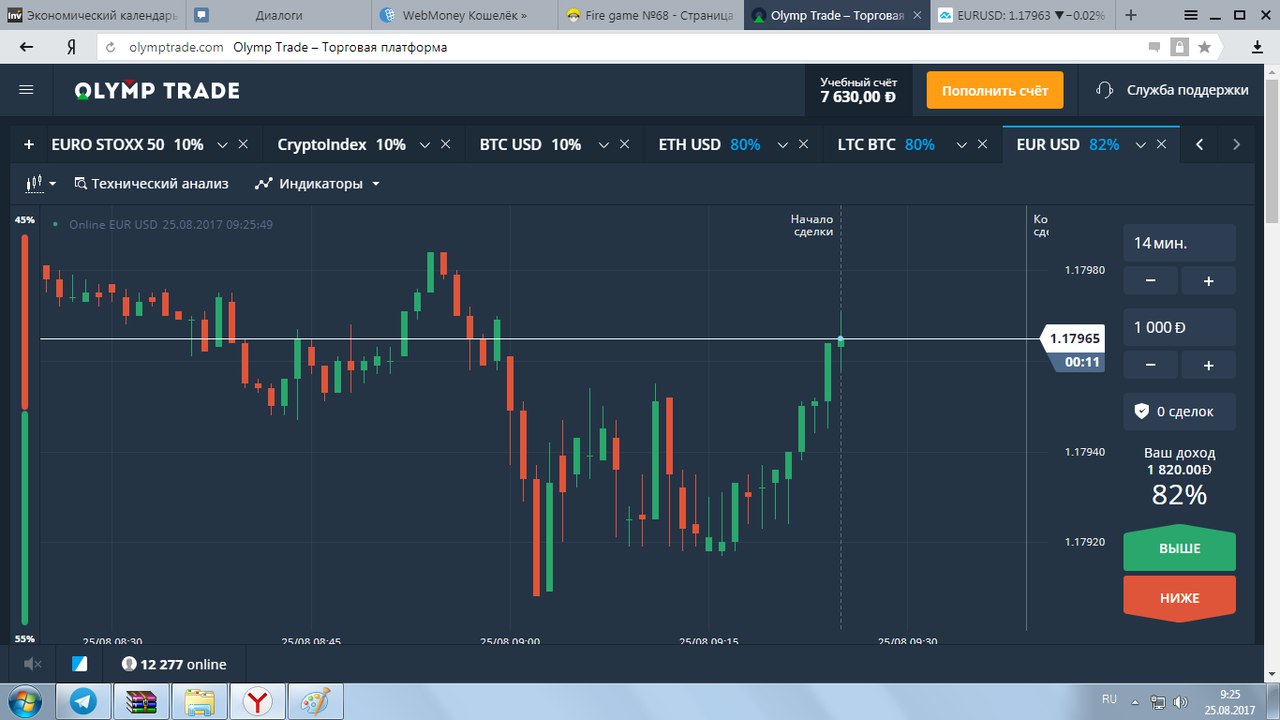Close the EUR USD asset tab
1280x720 pixels.
tap(1162, 144)
